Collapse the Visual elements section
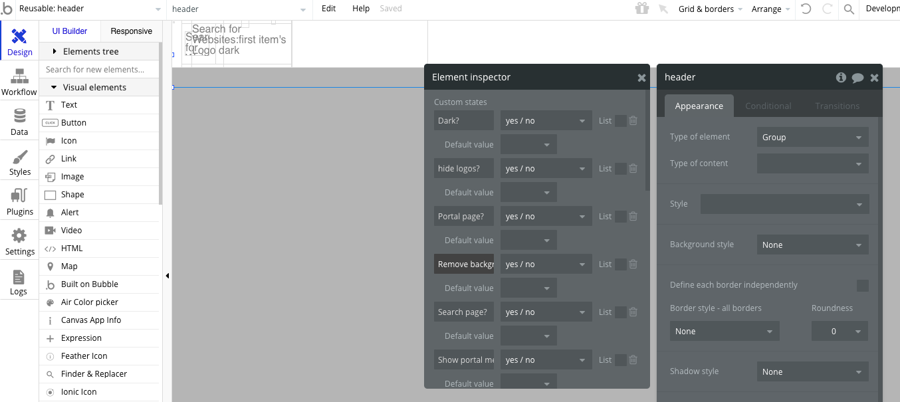Screen dimensions: 900x402 tap(54, 88)
